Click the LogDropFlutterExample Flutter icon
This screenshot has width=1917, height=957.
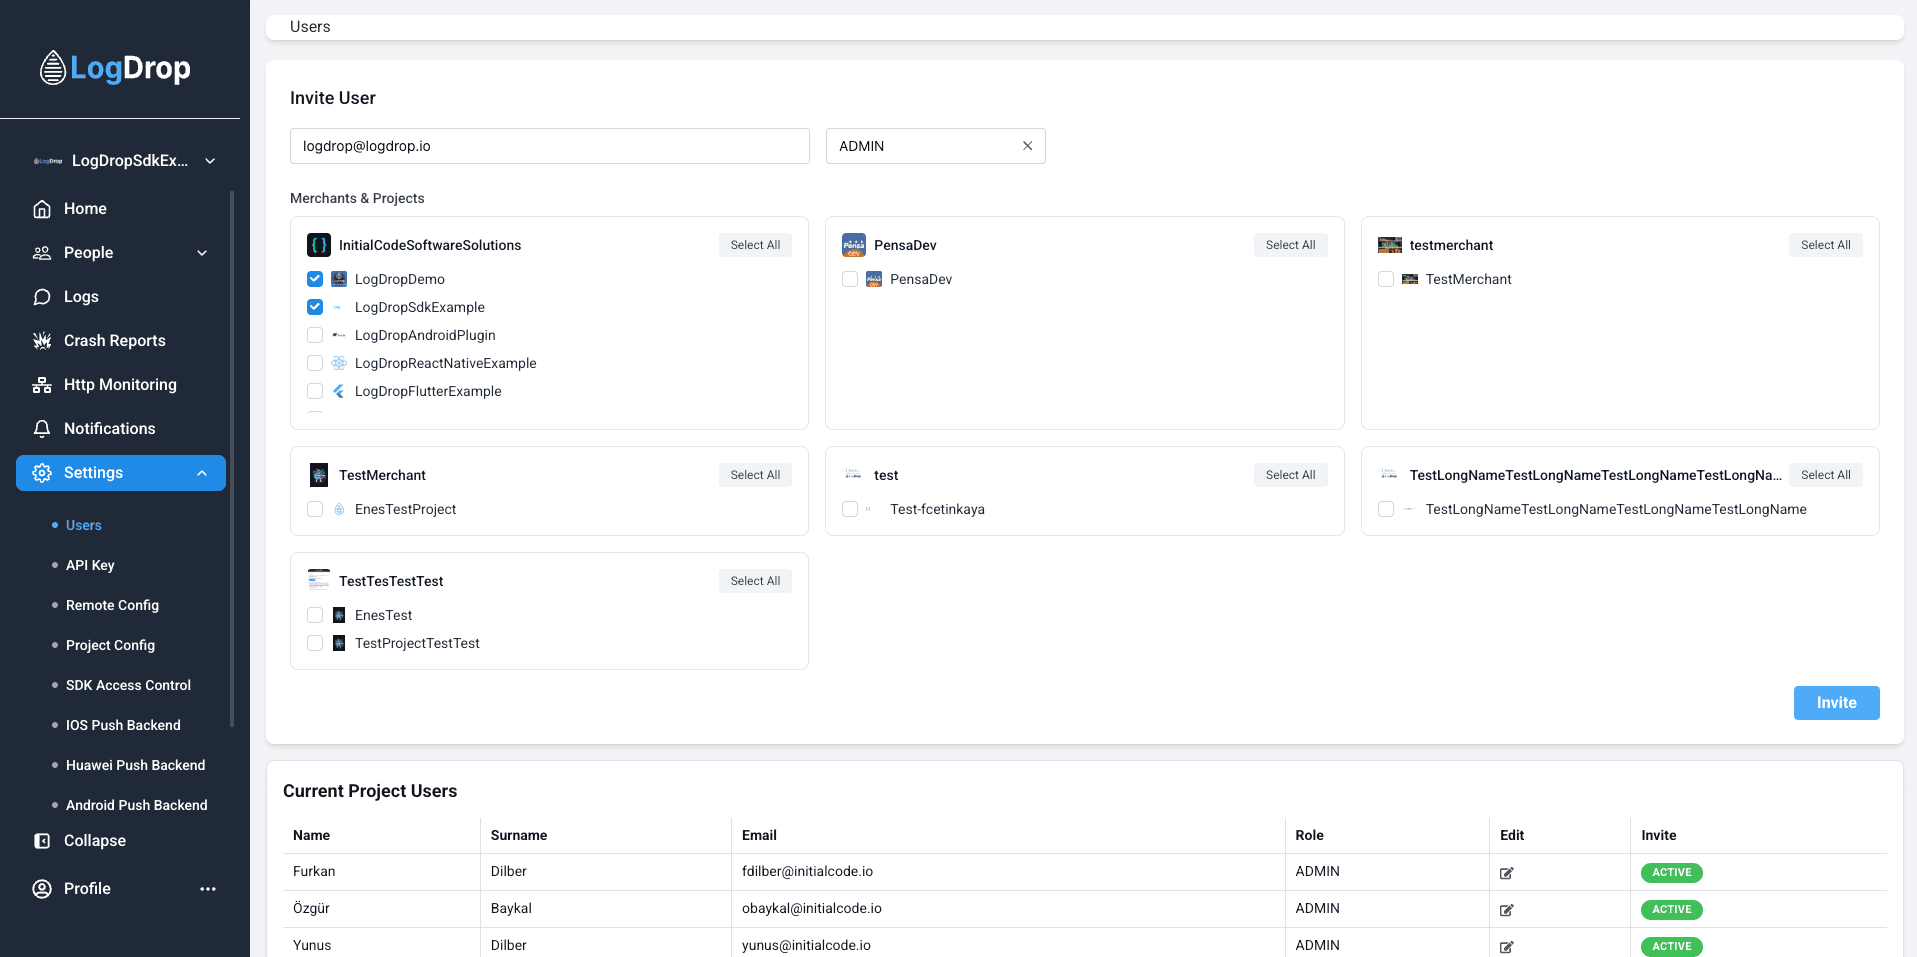339,391
